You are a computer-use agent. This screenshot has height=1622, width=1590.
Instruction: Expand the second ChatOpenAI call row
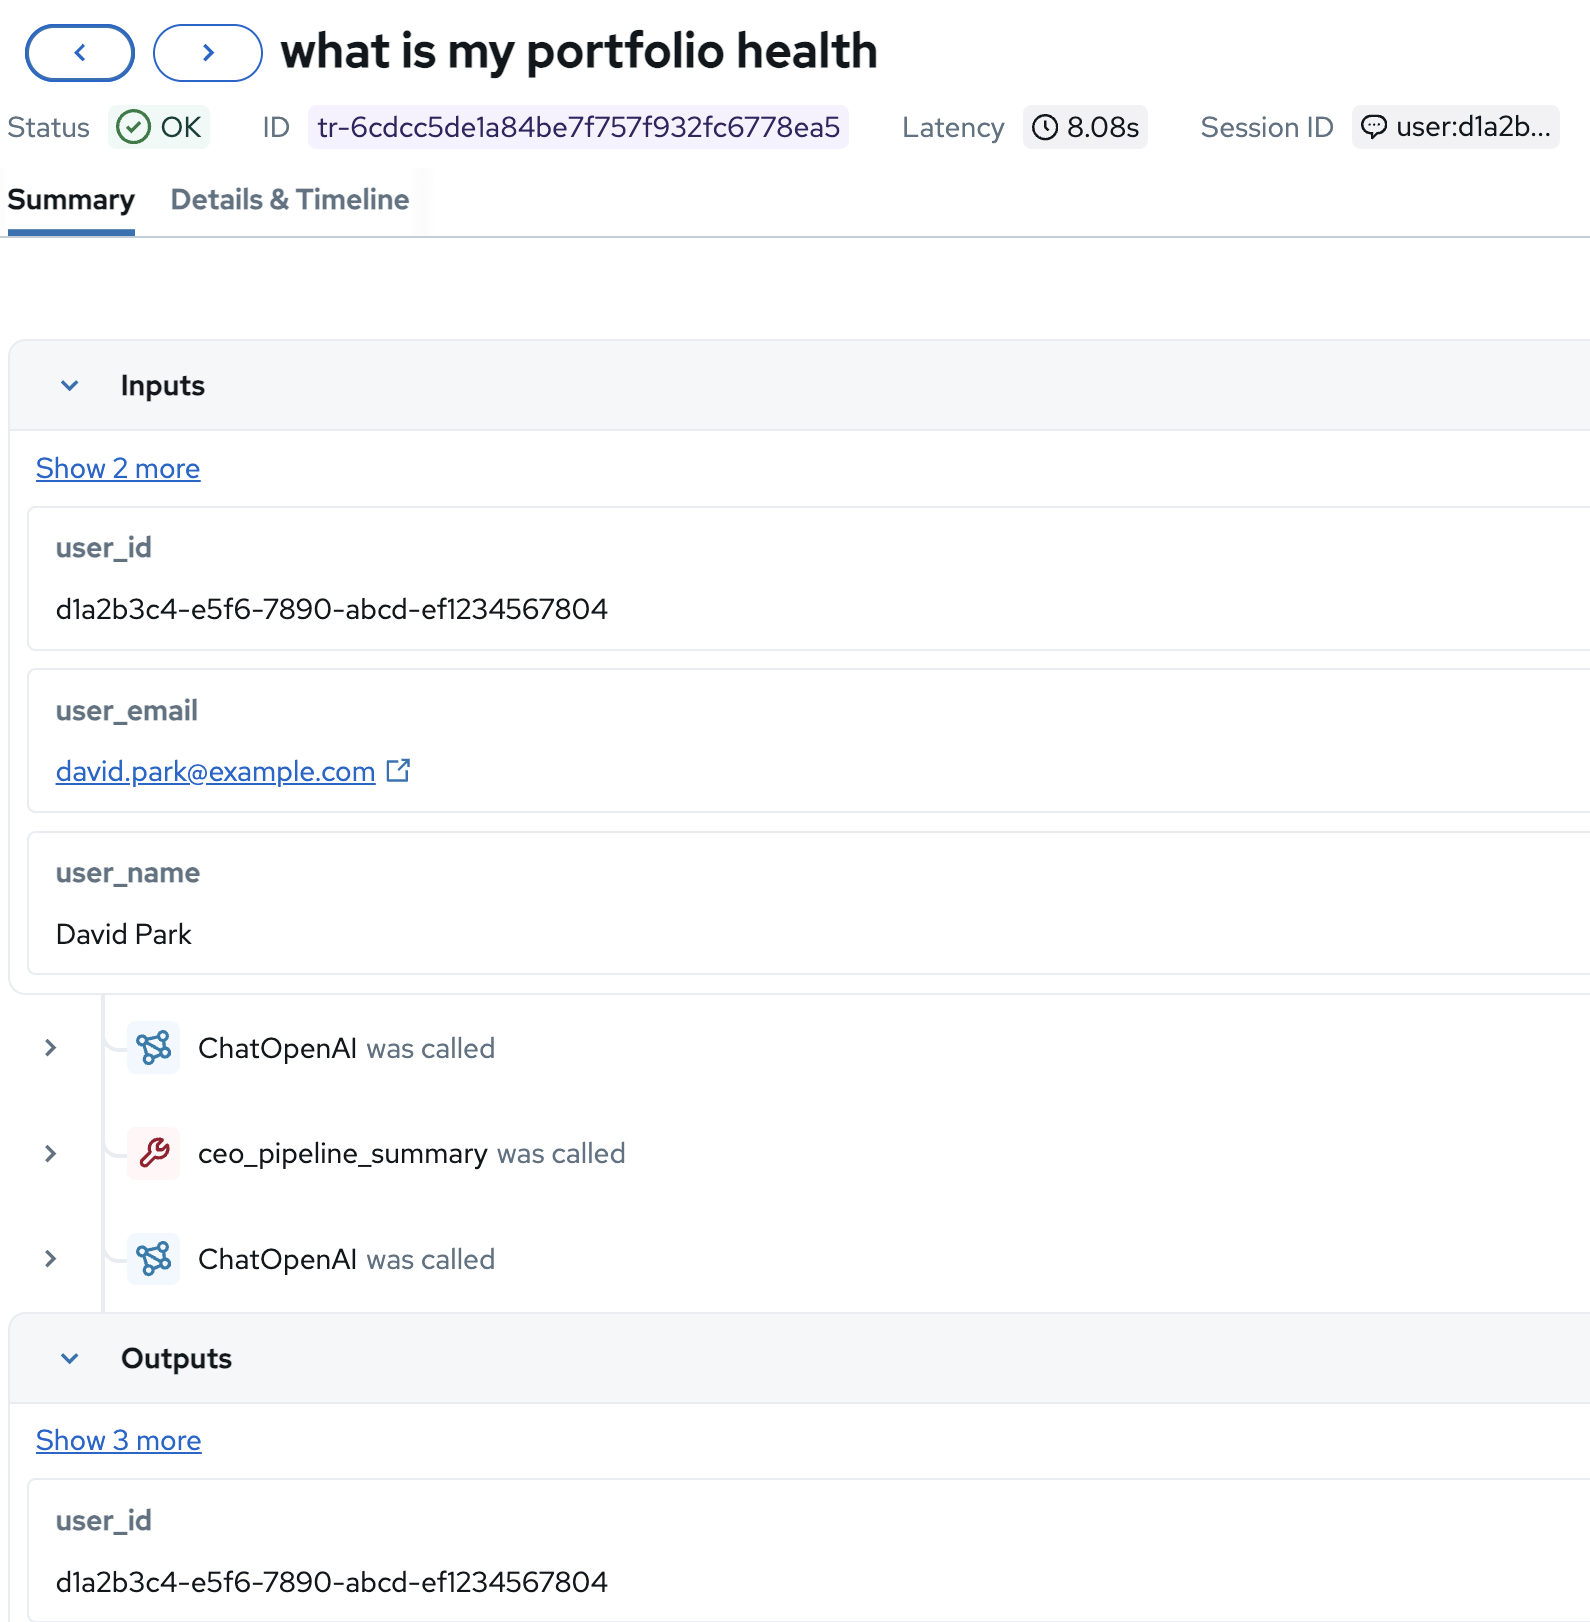(x=51, y=1258)
